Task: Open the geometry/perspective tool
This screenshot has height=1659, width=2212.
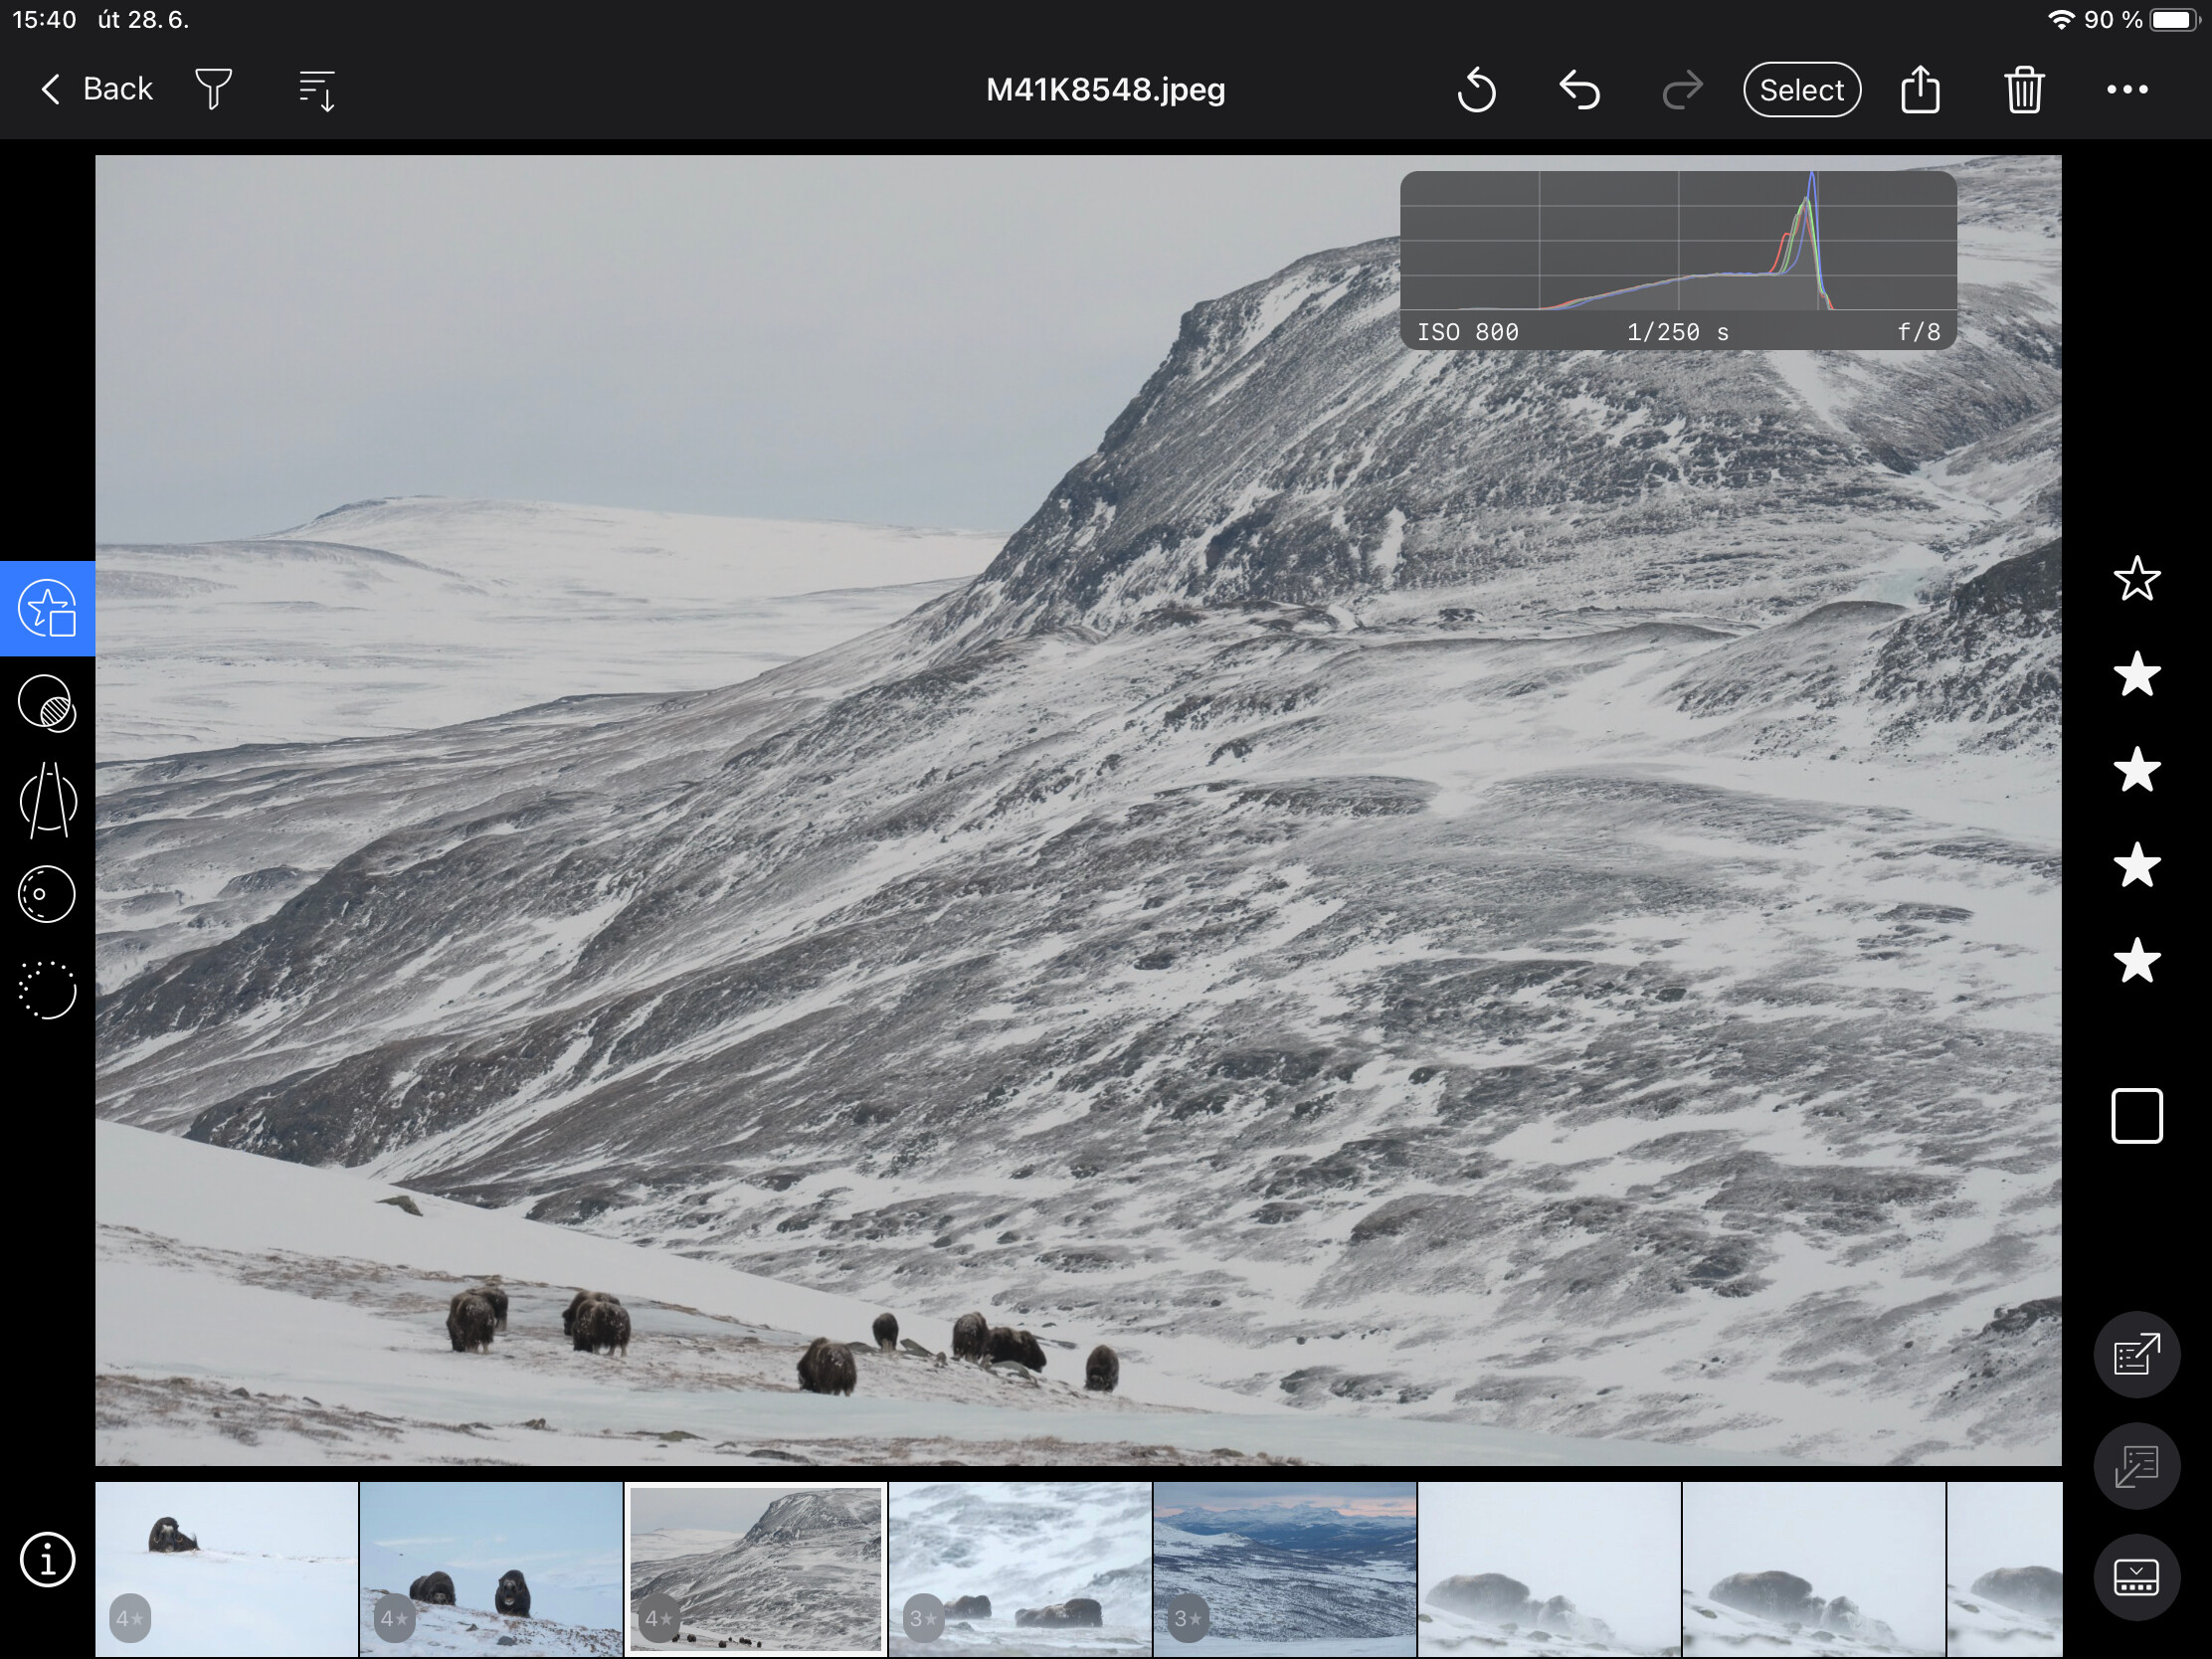Action: [x=47, y=799]
